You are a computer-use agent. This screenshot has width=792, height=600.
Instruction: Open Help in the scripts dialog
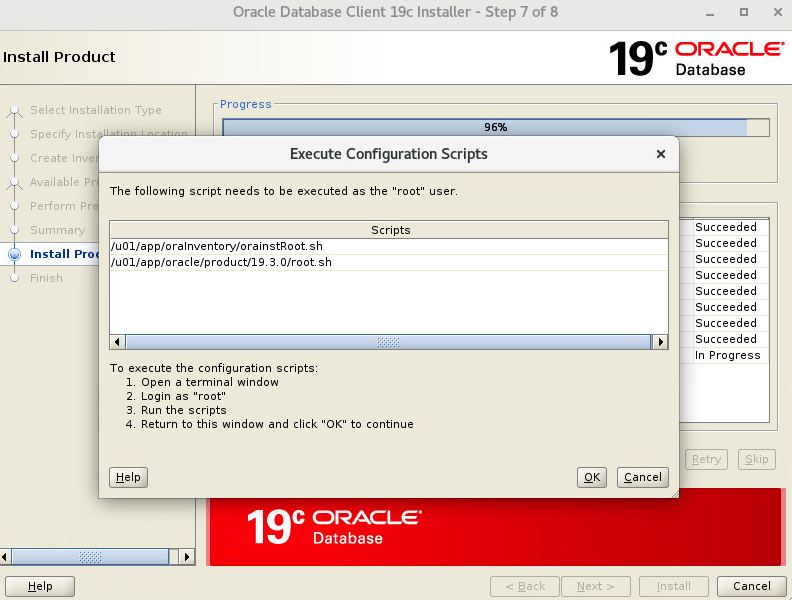[x=128, y=477]
